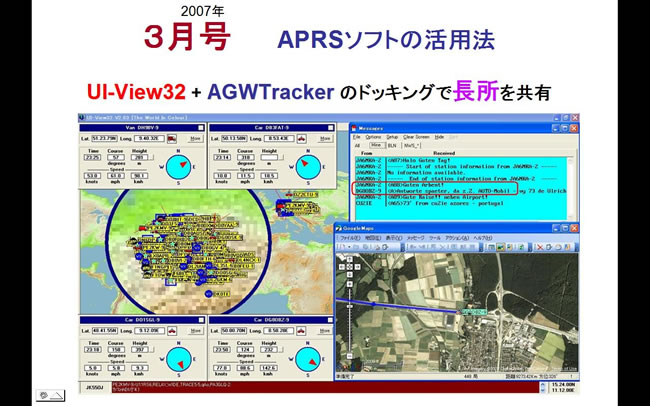Click the pan right arrow on the satellite map
Image resolution: width=650 pixels, height=406 pixels.
(x=357, y=267)
